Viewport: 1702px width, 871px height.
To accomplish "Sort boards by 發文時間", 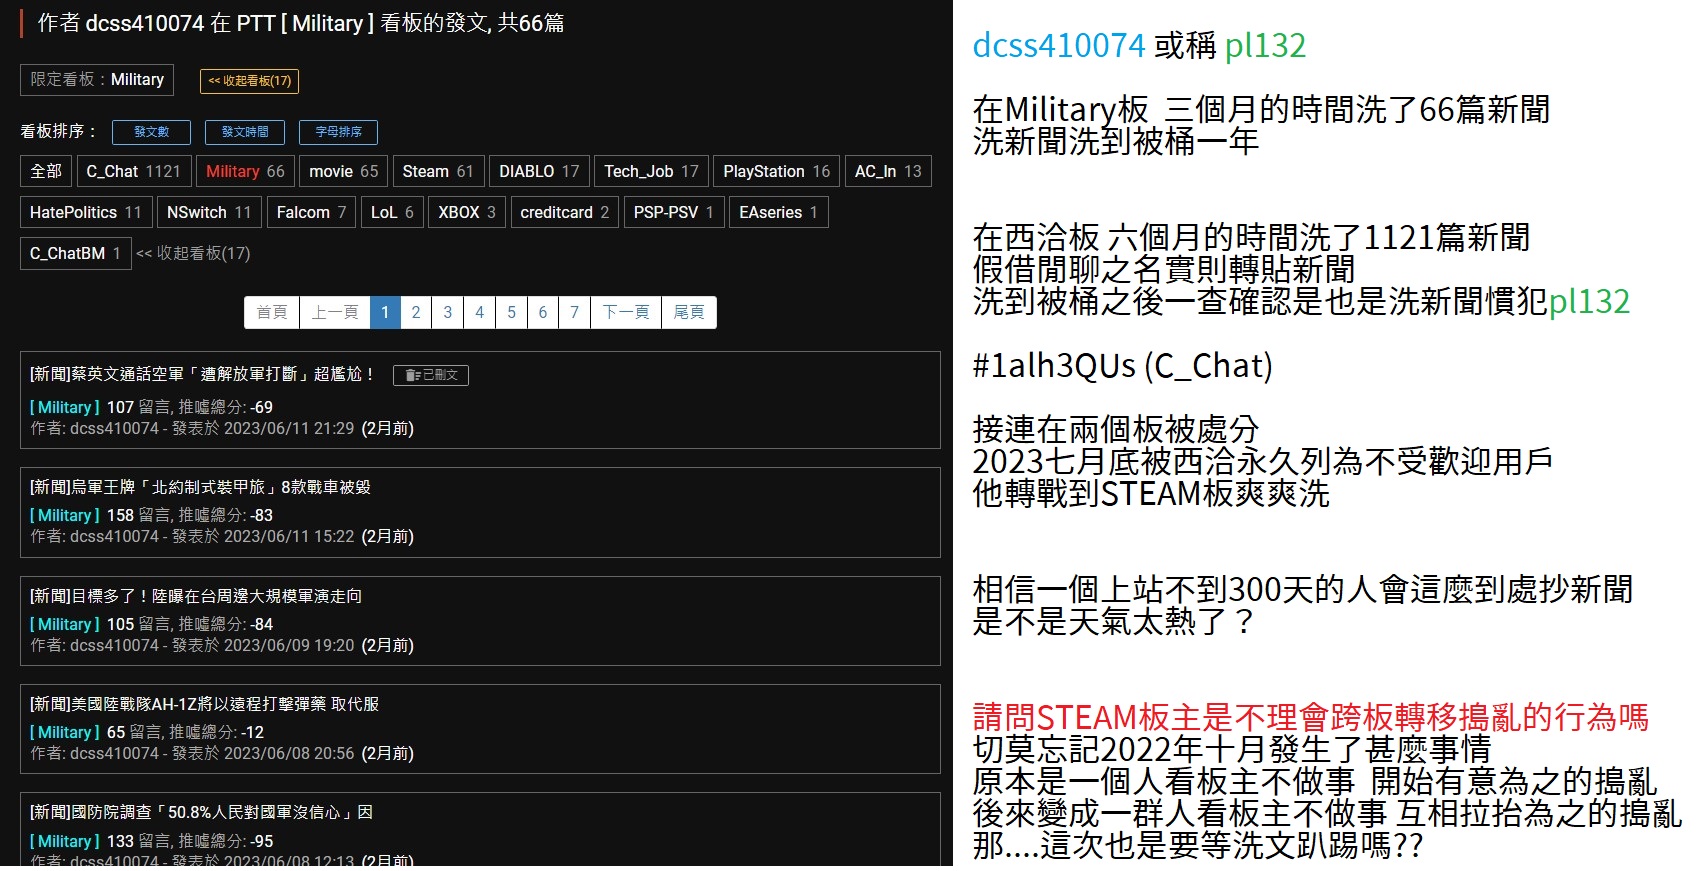I will coord(245,132).
